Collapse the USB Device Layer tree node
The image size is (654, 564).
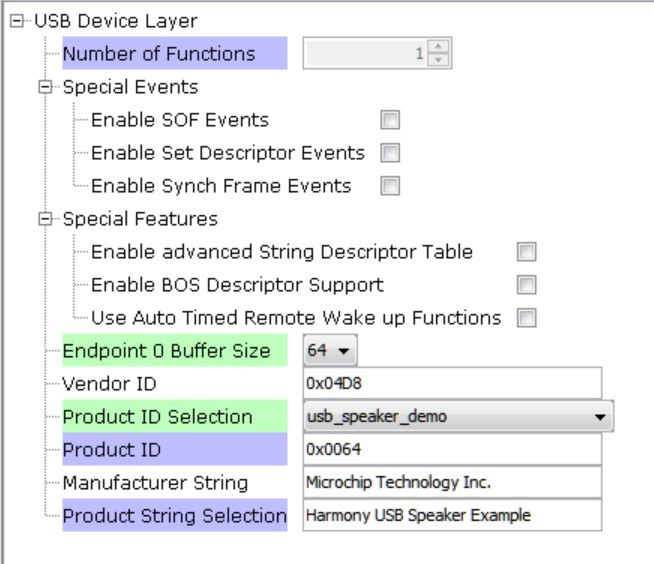tap(16, 21)
